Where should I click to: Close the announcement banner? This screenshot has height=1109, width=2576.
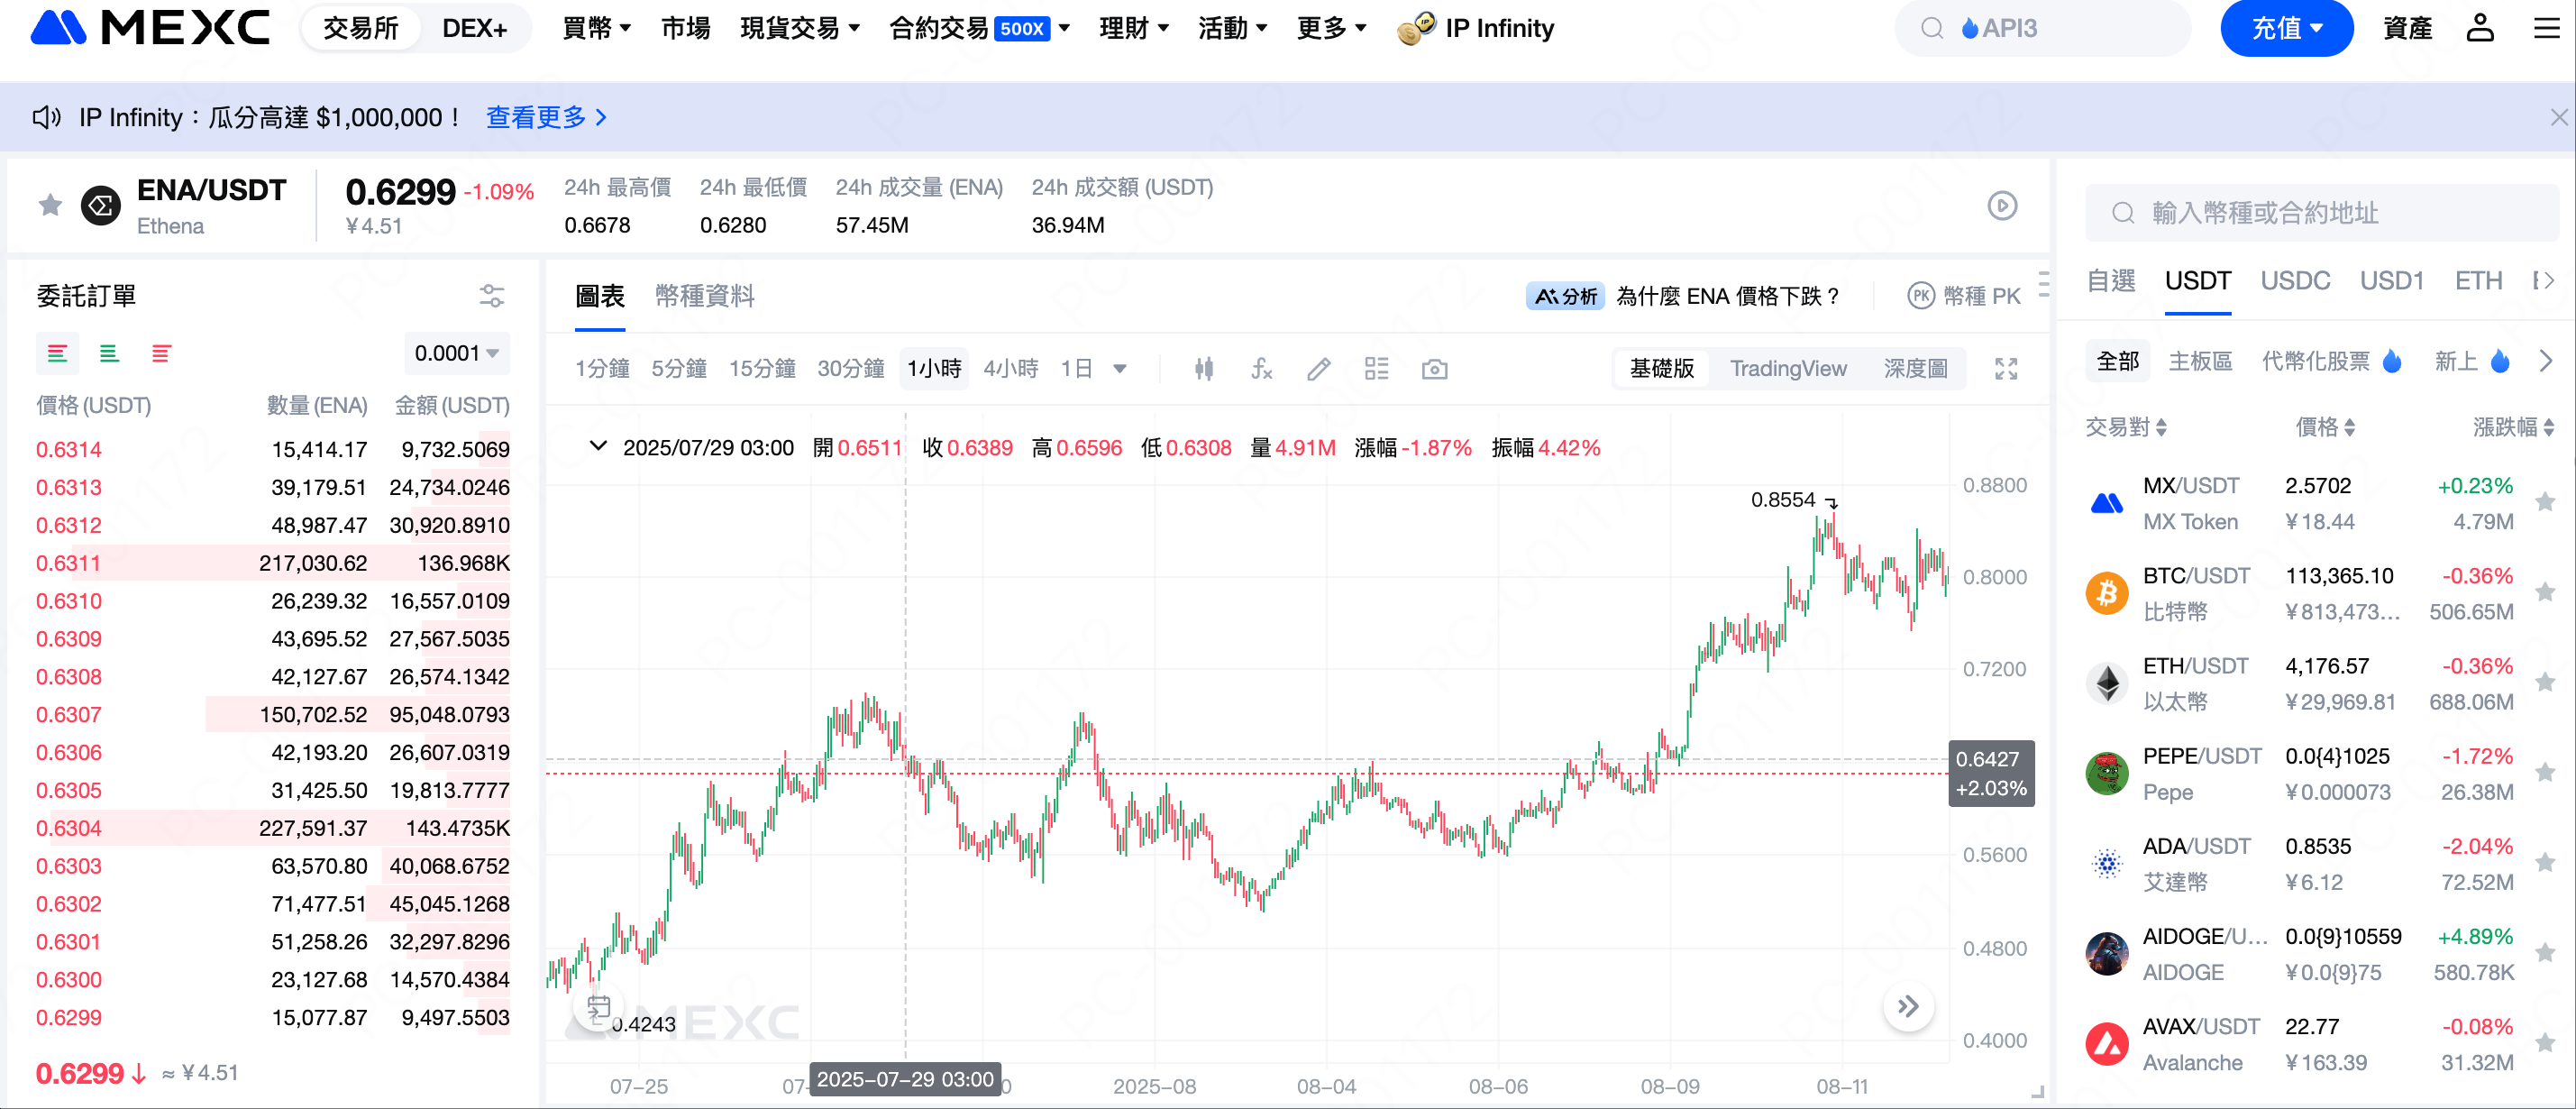(2559, 118)
